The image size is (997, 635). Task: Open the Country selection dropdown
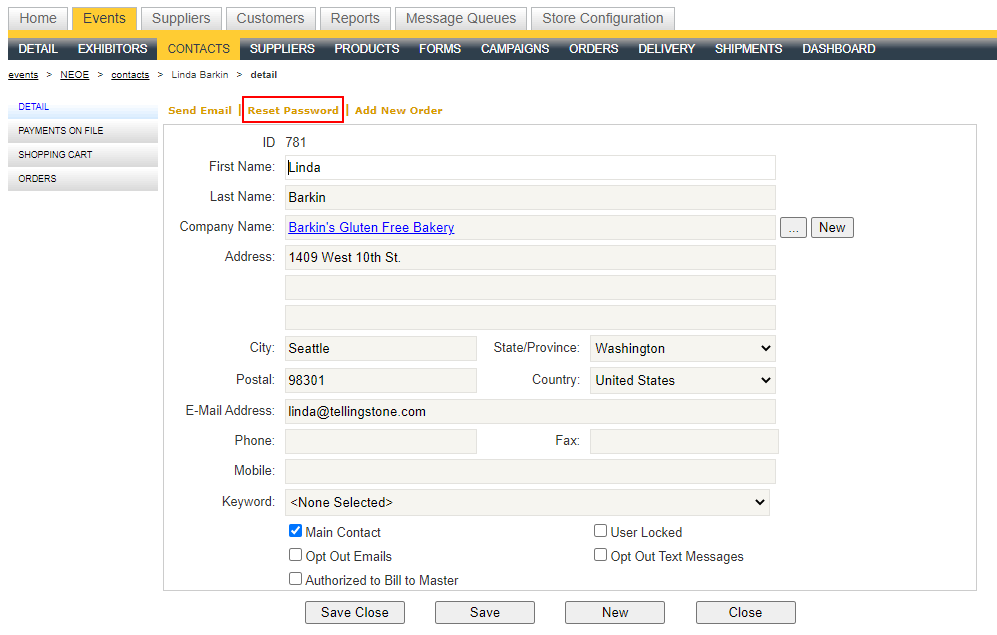[682, 380]
